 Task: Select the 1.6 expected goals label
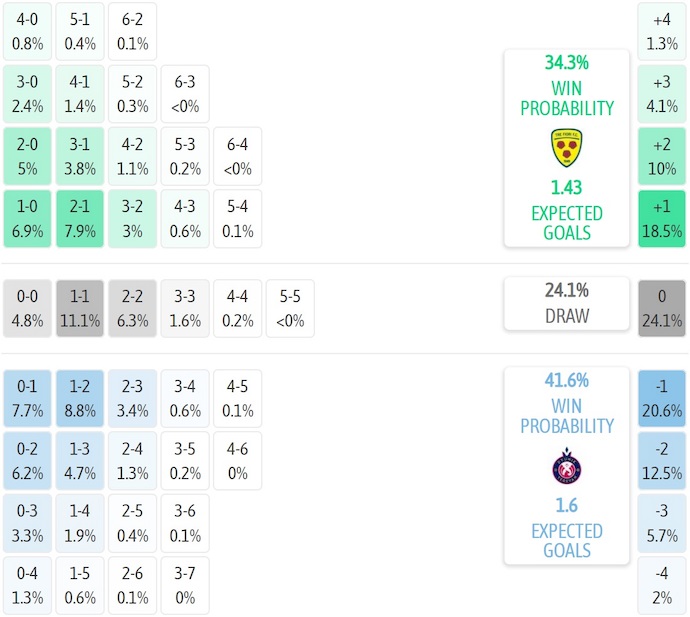[567, 506]
